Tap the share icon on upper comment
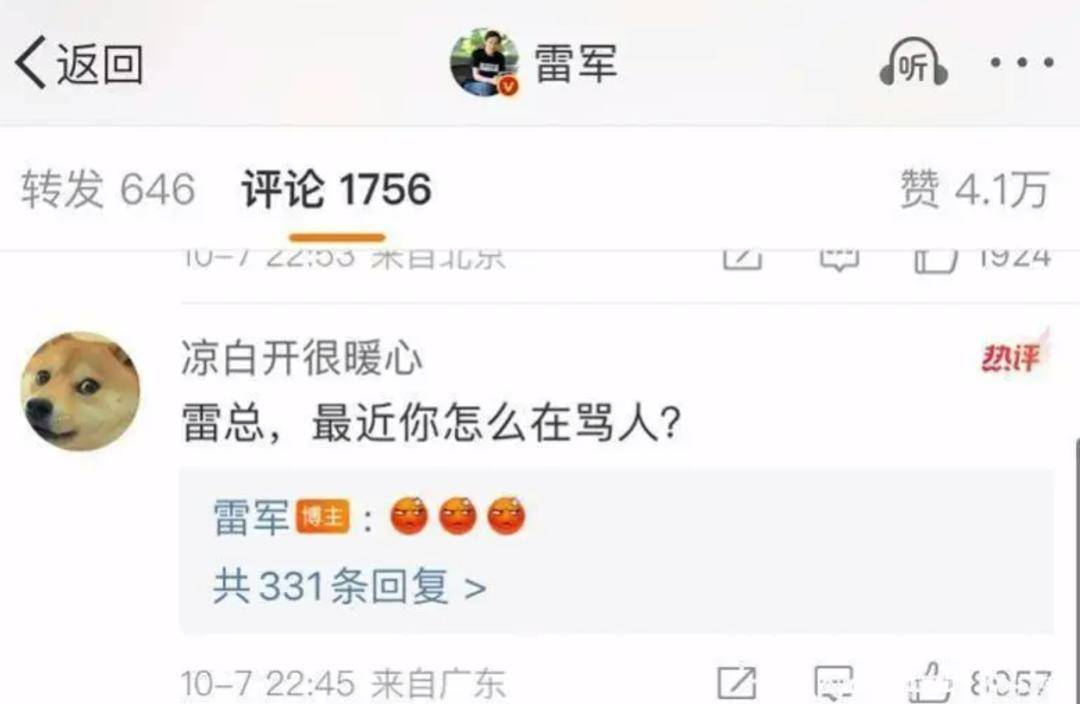The image size is (1080, 704). coord(742,258)
